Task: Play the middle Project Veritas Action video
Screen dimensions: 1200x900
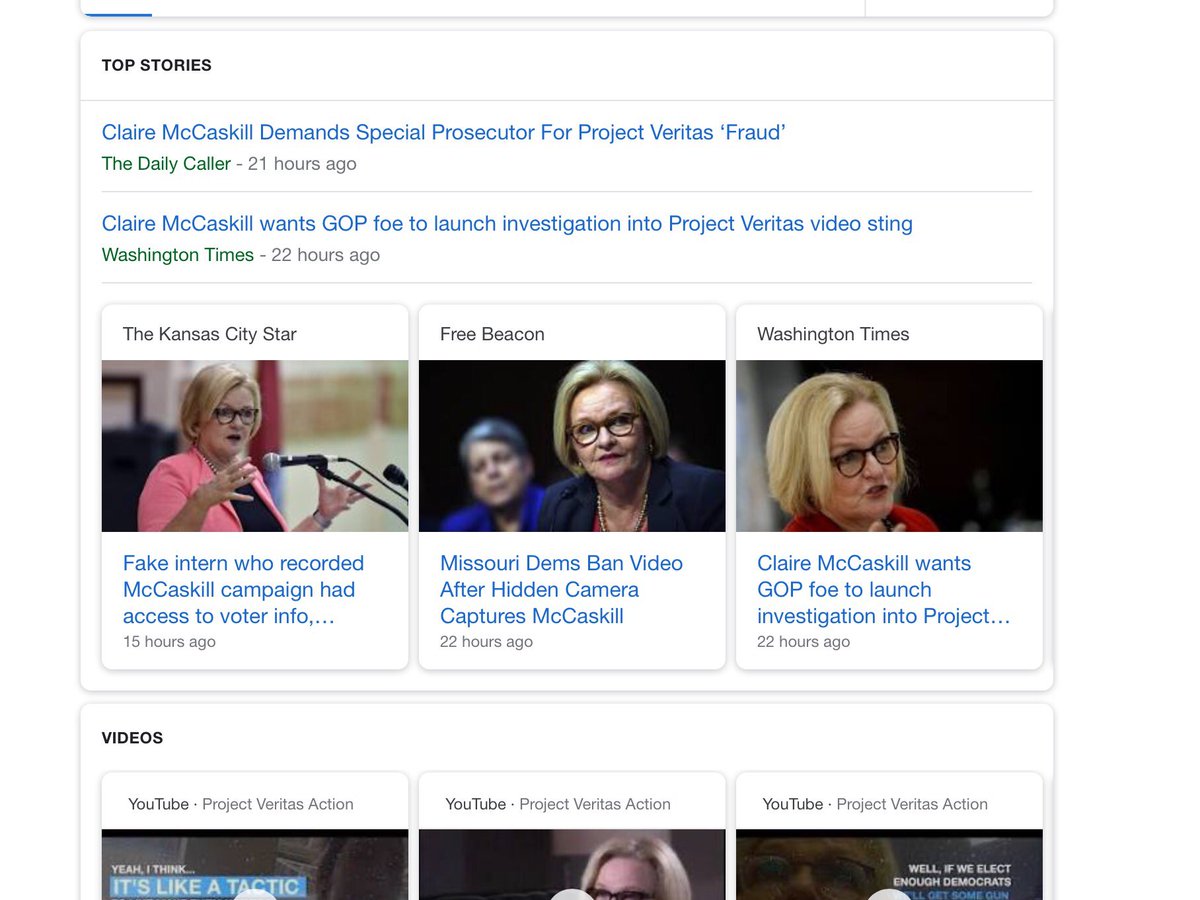Action: 572,865
